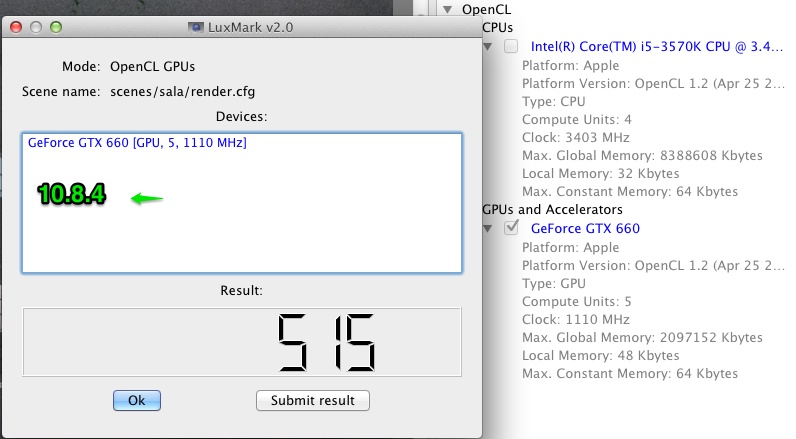This screenshot has height=439, width=796.
Task: Click 'Max. Global Memory: 2097152 Kbytes' row
Action: click(x=642, y=337)
